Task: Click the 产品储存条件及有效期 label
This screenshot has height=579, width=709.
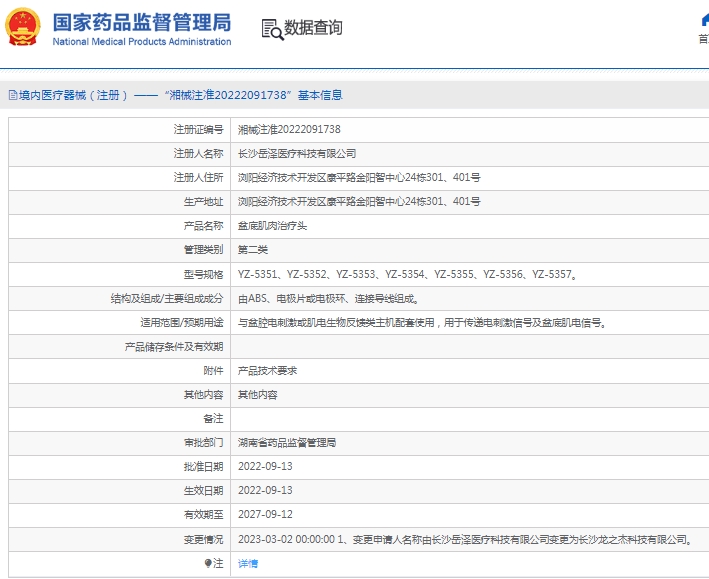Action: [174, 347]
